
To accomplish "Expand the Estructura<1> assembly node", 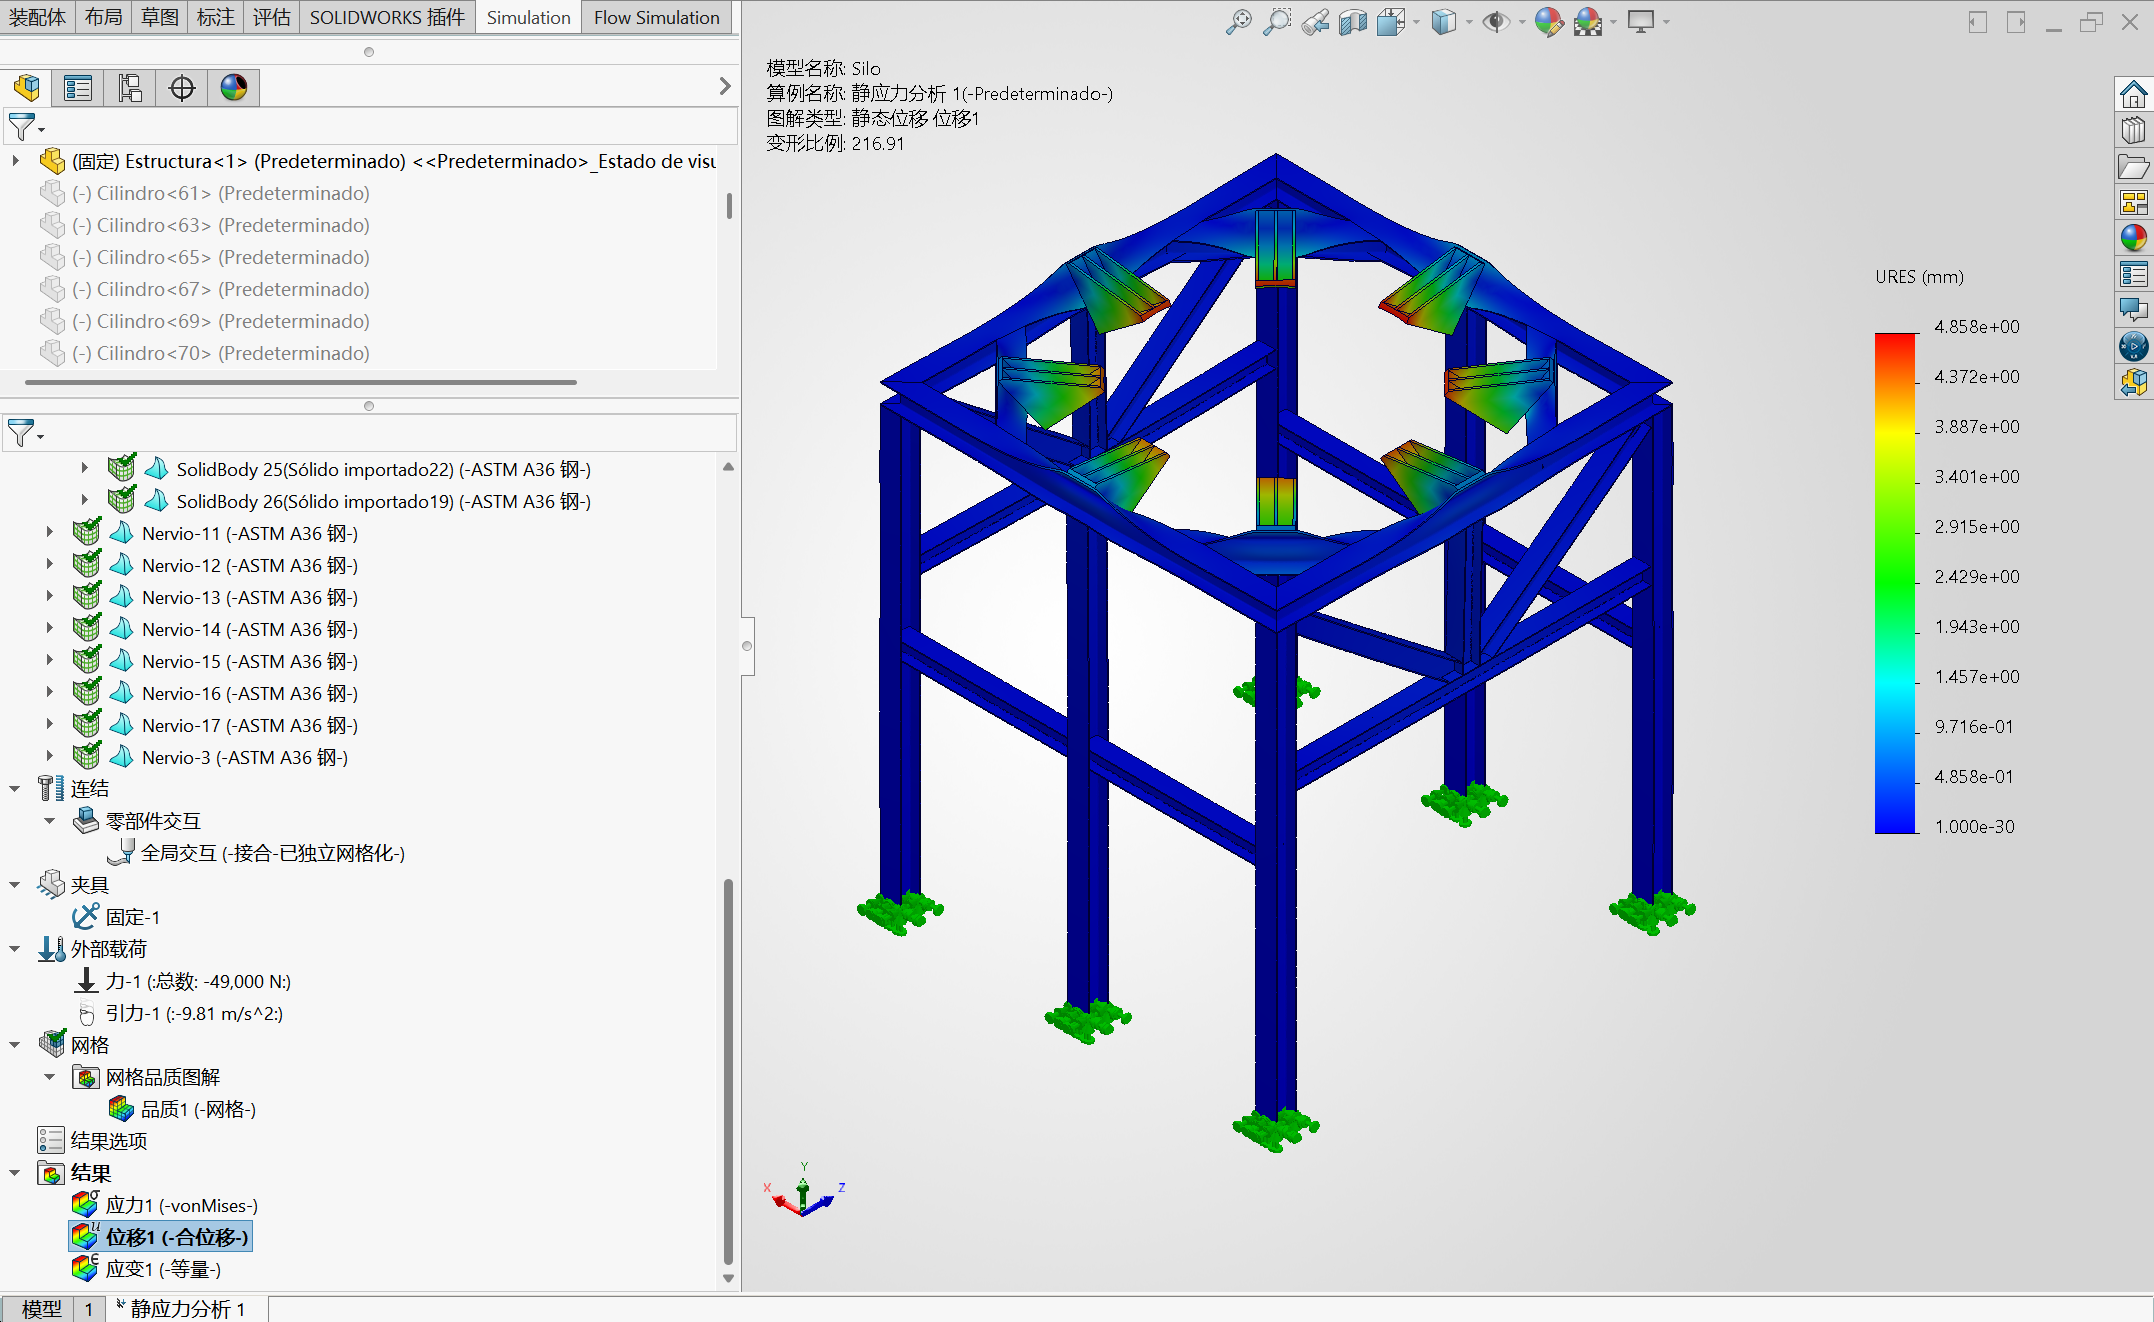I will coord(15,161).
